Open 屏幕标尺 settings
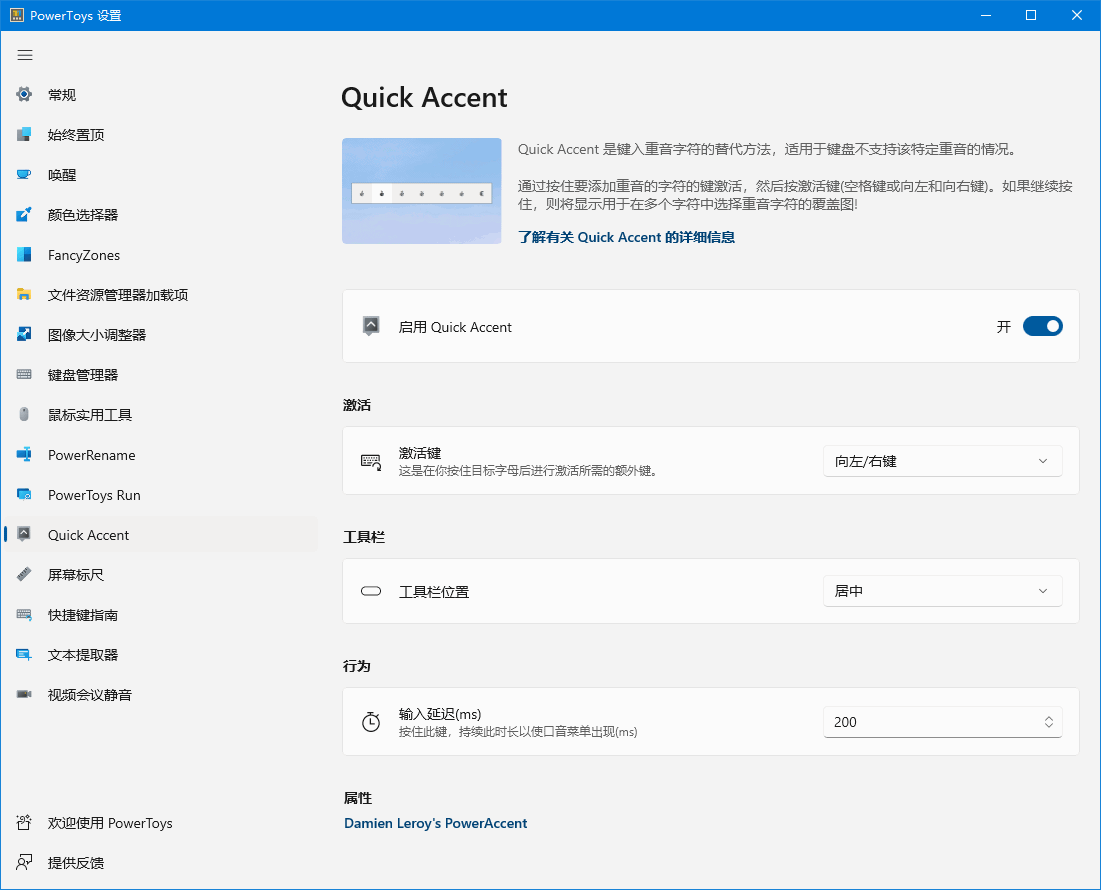This screenshot has width=1101, height=890. 76,575
